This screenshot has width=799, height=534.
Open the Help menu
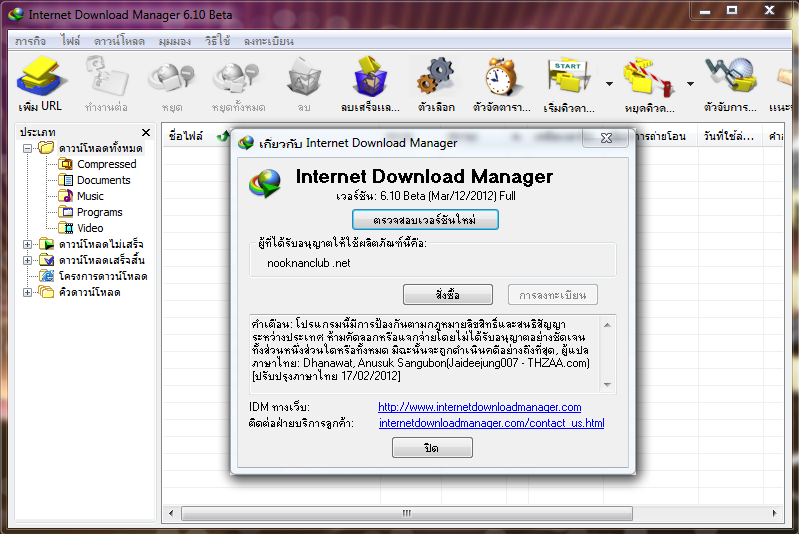pos(218,41)
